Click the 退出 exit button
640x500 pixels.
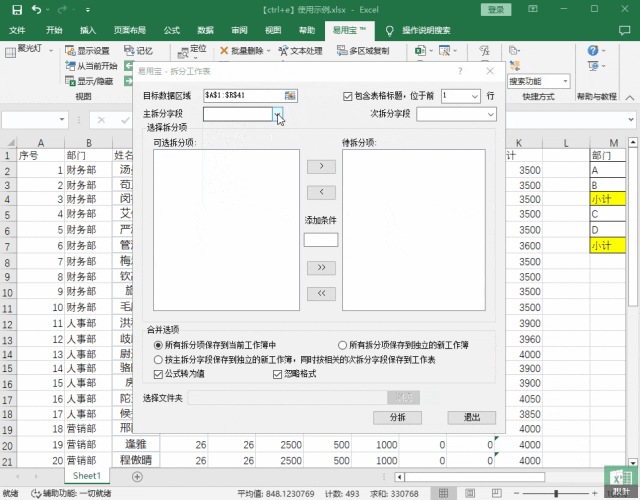tap(471, 418)
